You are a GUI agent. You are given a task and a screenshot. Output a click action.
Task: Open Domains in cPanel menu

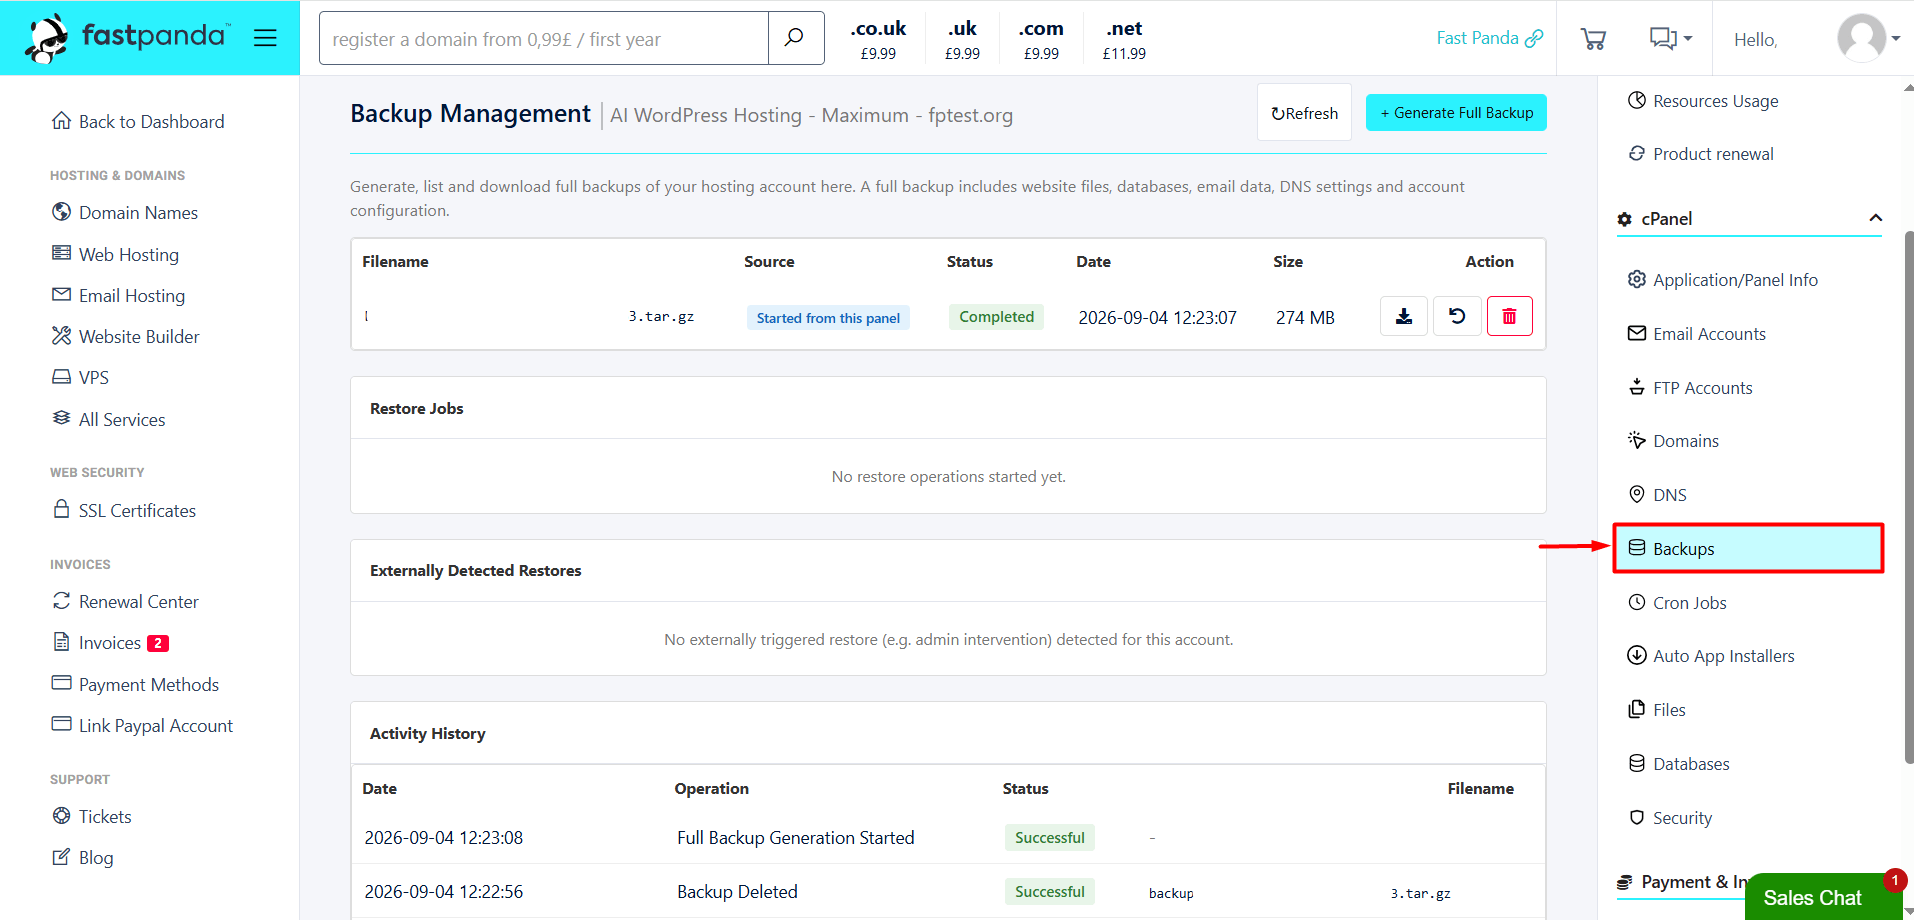point(1673,440)
